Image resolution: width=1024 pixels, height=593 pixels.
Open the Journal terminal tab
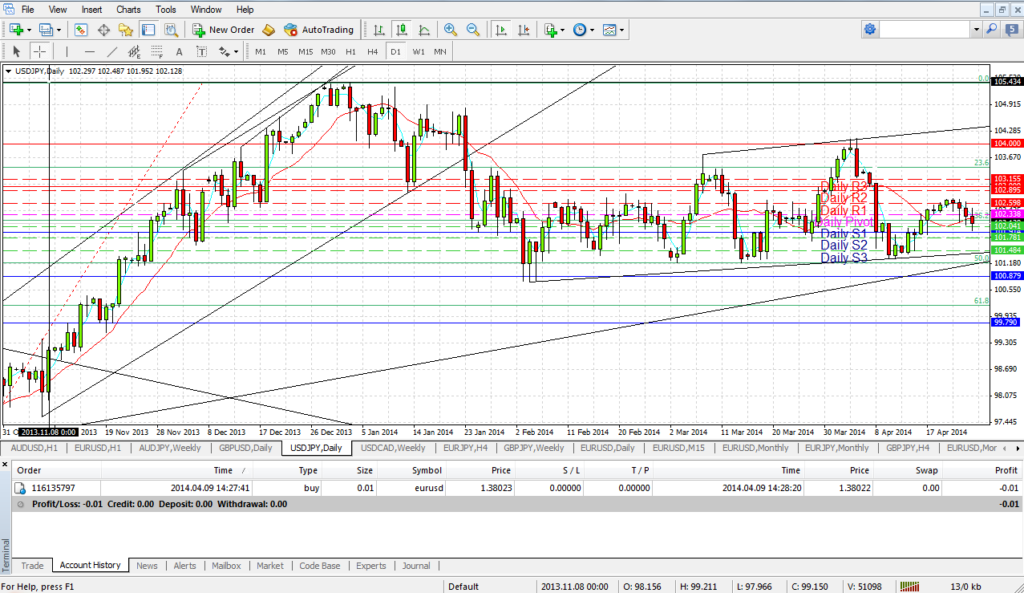416,566
